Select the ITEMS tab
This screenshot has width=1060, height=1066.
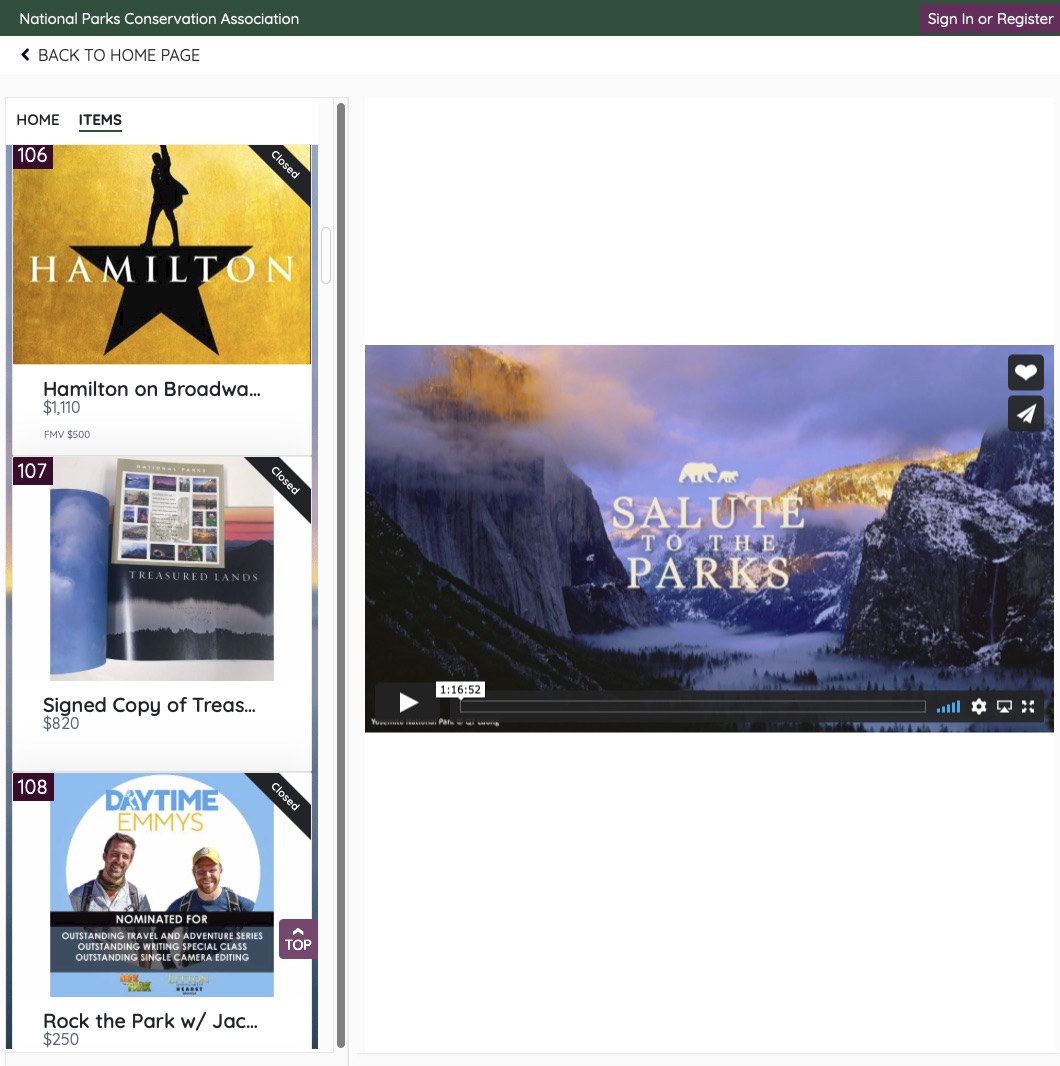pos(100,120)
